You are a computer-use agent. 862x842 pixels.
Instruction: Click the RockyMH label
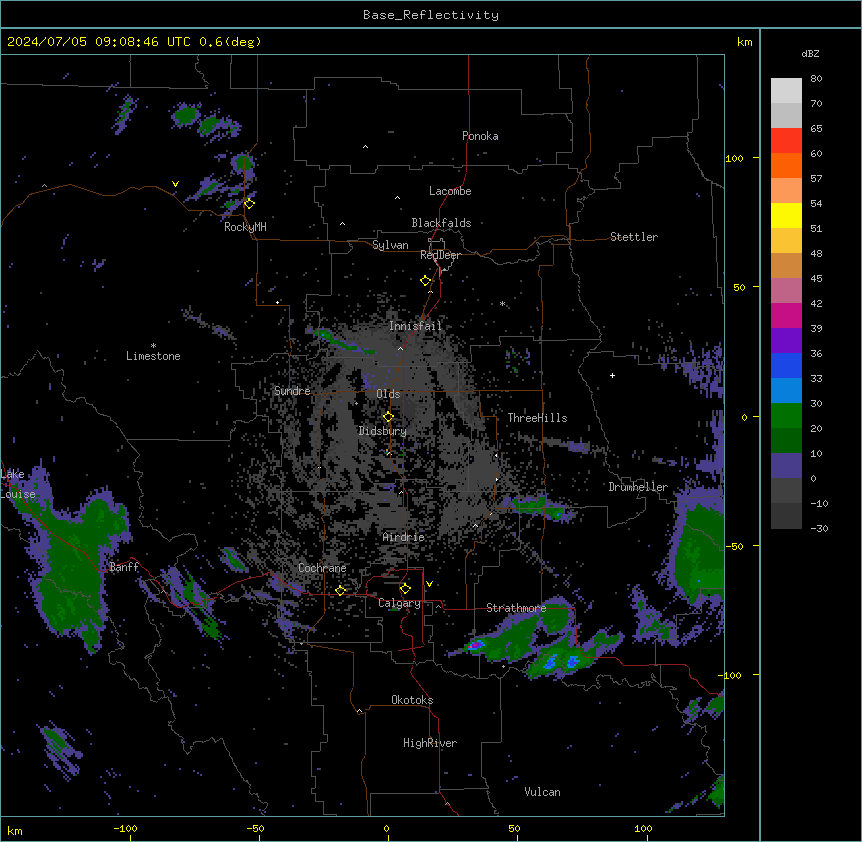[245, 227]
